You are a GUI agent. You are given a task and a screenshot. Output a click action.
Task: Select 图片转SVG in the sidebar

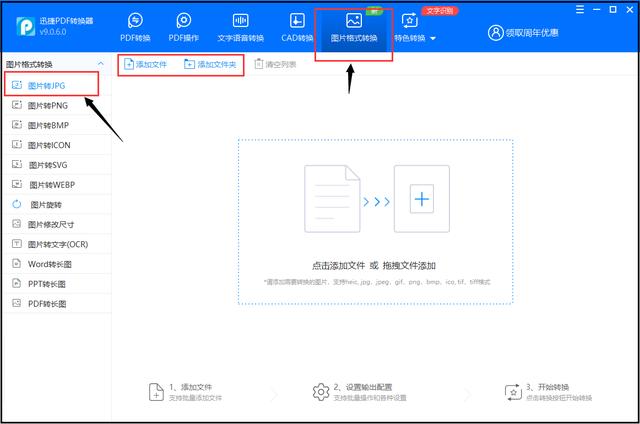[x=56, y=164]
